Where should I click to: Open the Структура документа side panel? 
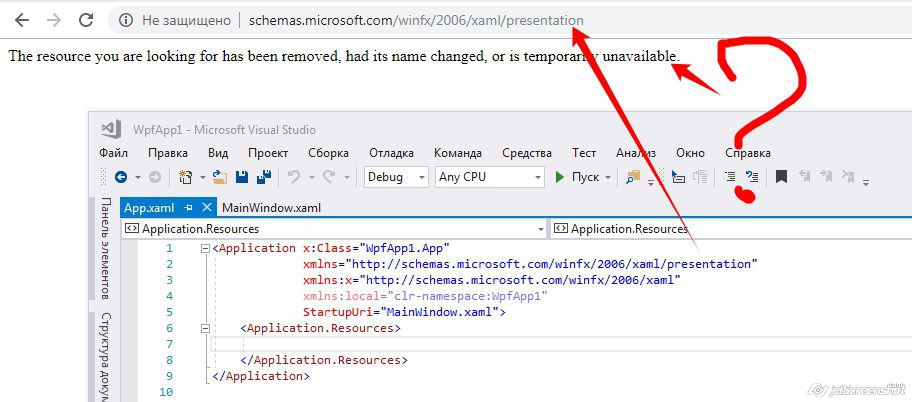106,357
